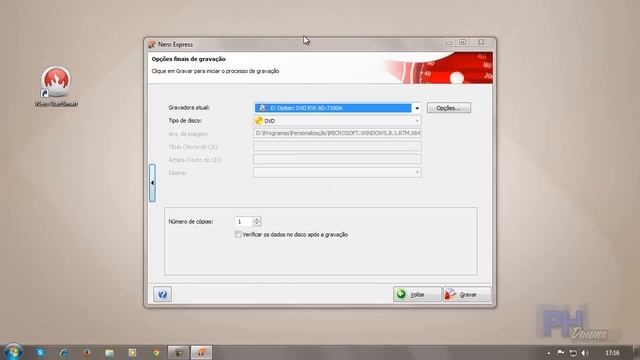
Task: Click the 'Arq. de imagem' path field
Action: click(x=337, y=133)
